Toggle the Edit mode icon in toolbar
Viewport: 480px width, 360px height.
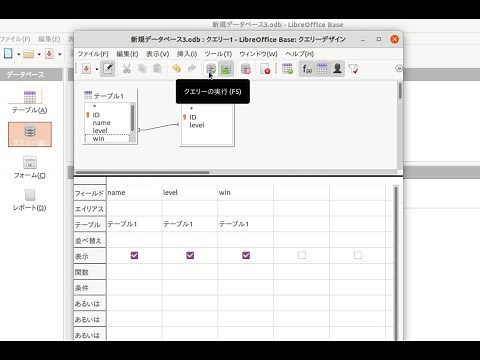[x=108, y=69]
